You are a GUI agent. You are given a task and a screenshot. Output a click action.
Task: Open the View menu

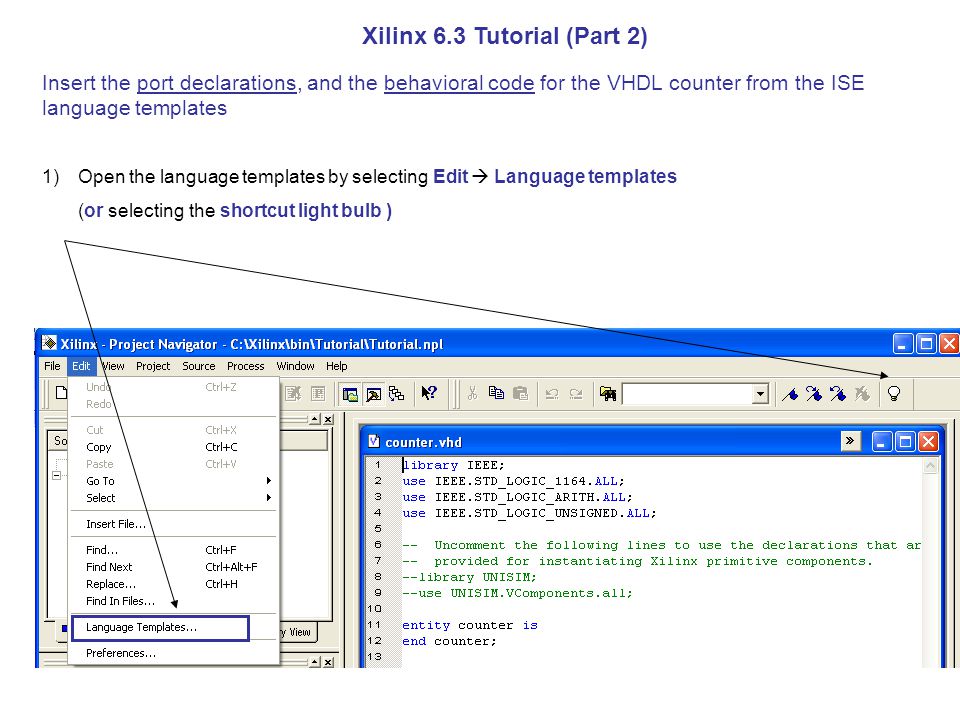(x=113, y=366)
